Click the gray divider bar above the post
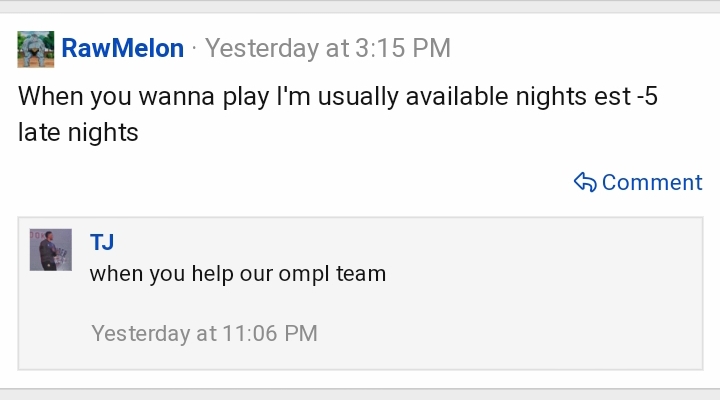This screenshot has width=720, height=400. tap(360, 6)
